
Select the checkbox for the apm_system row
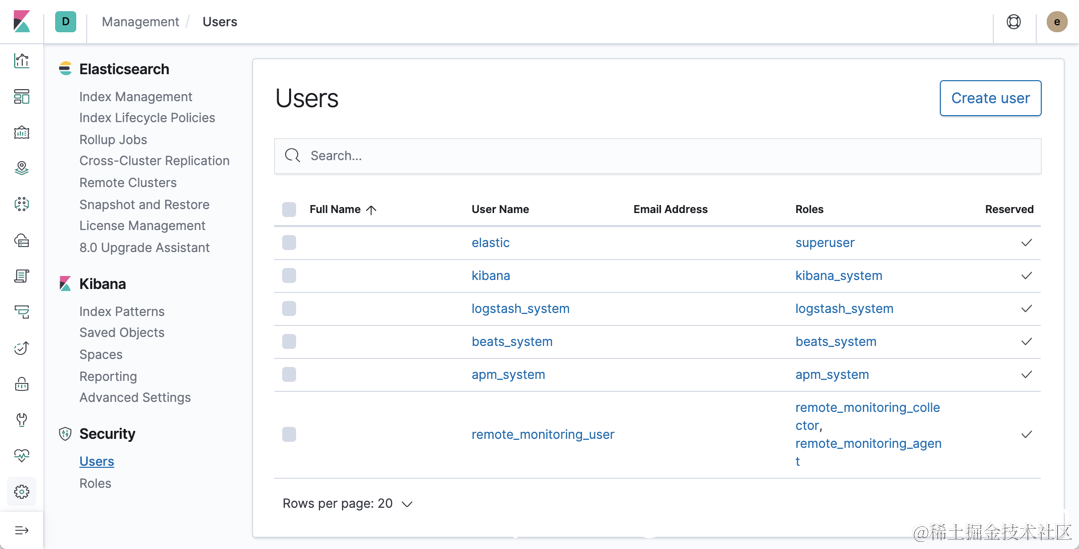tap(289, 375)
